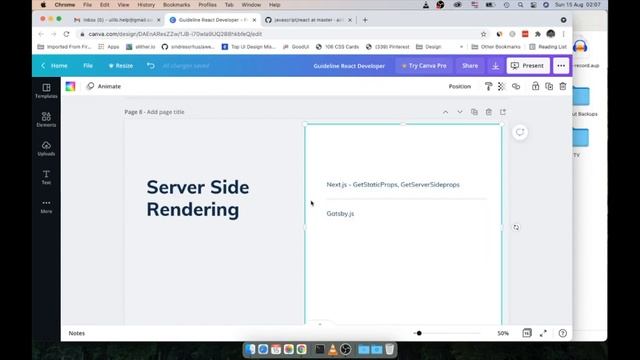Click the transparency checkerboard icon
The height and width of the screenshot is (360, 640).
tap(501, 86)
